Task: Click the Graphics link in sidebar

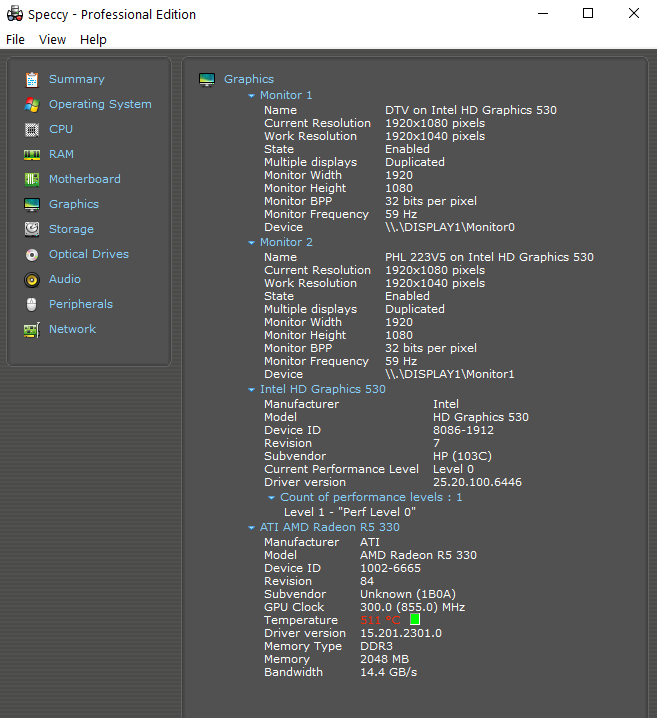Action: point(74,204)
